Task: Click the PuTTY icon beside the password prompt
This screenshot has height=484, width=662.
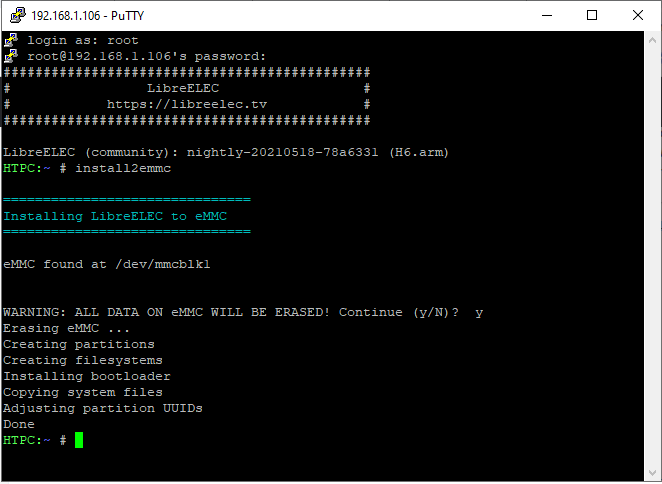Action: (11, 56)
